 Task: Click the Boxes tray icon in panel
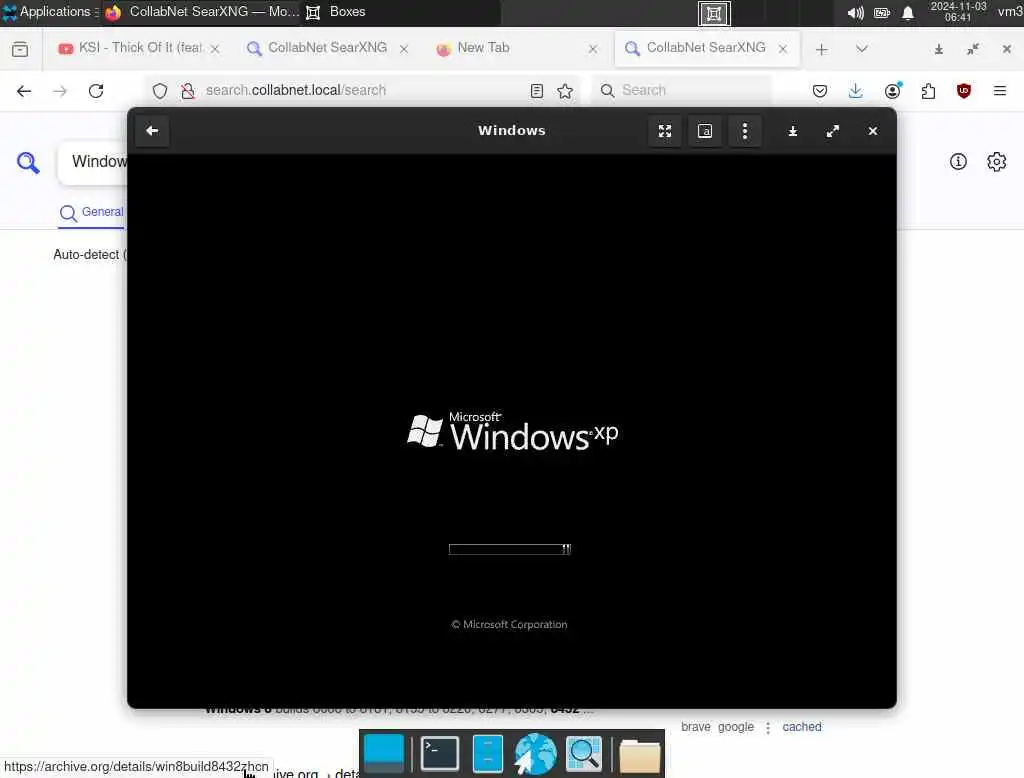(x=714, y=13)
